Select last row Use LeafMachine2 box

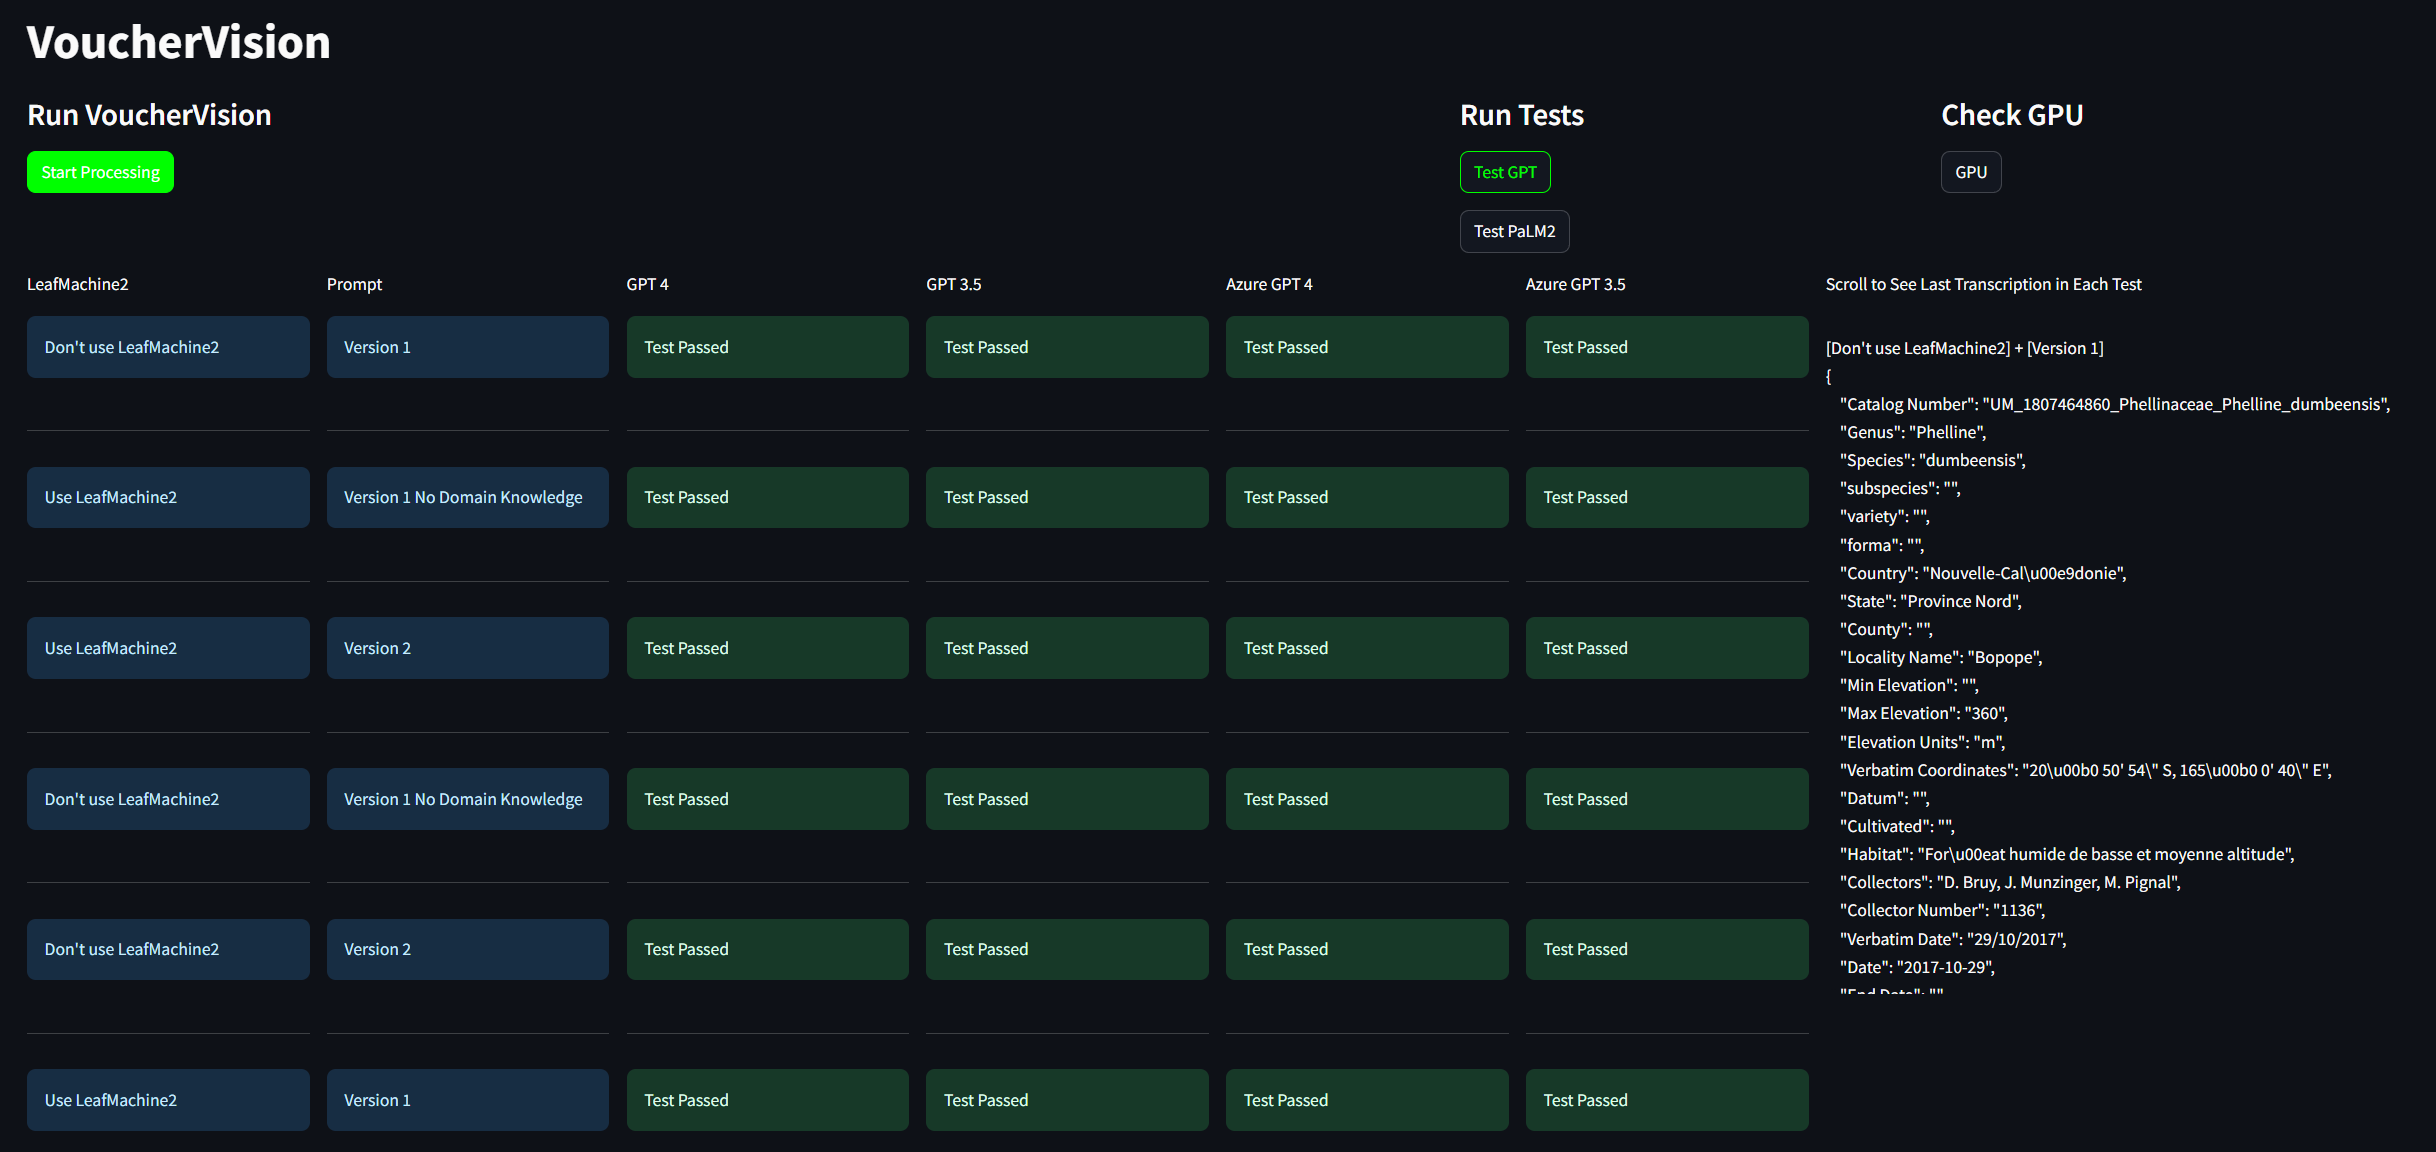point(168,1100)
